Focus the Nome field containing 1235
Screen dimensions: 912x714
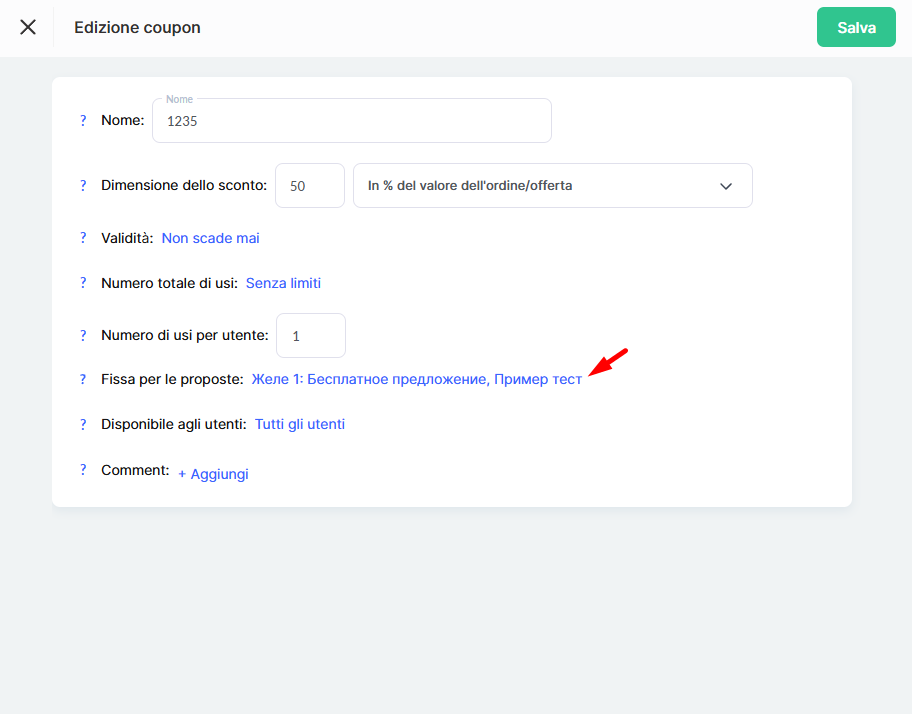click(x=351, y=121)
